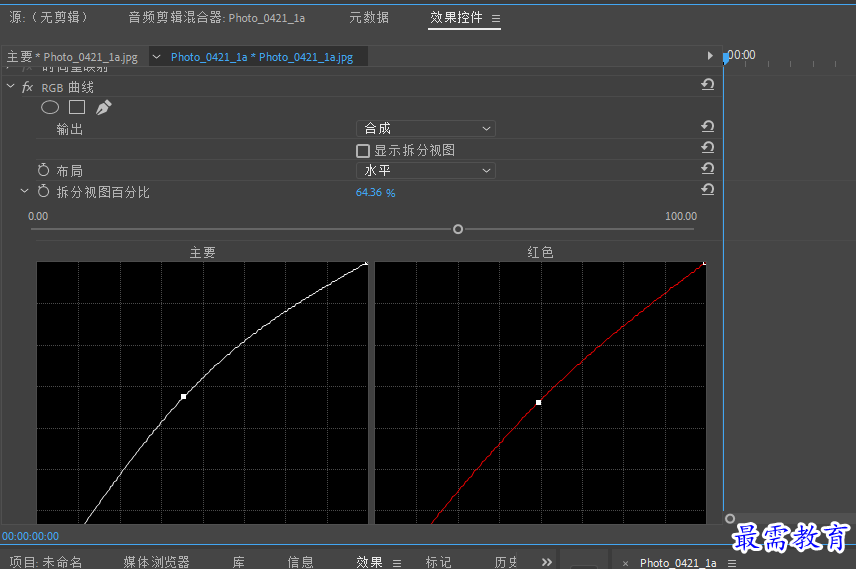Screen dimensions: 856x569
Task: Click the control point on 红色 curve
Action: point(538,402)
